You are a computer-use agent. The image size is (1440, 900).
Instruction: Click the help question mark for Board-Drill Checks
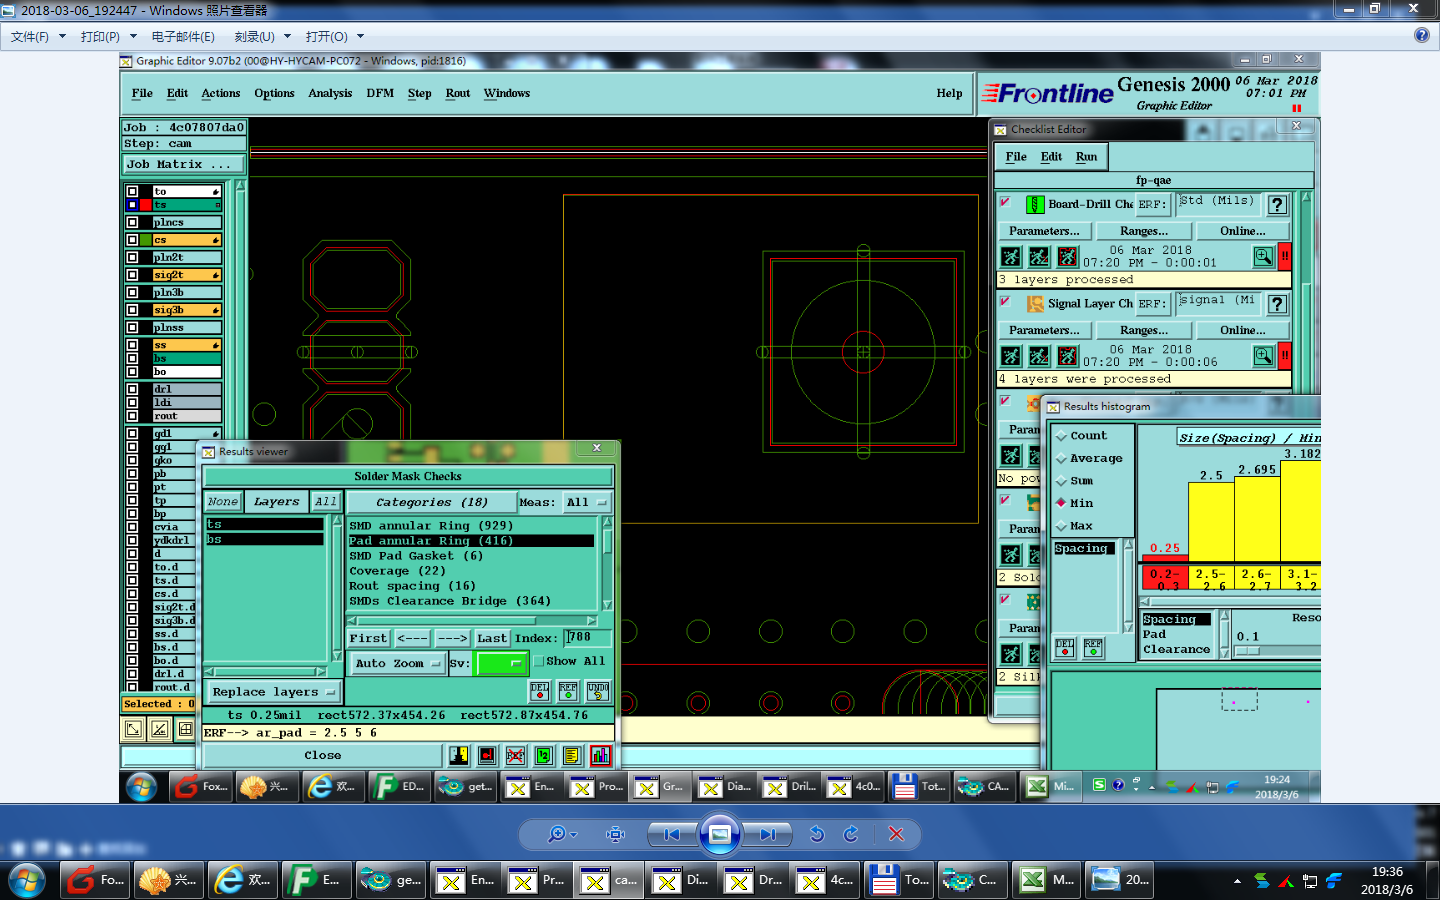1277,205
